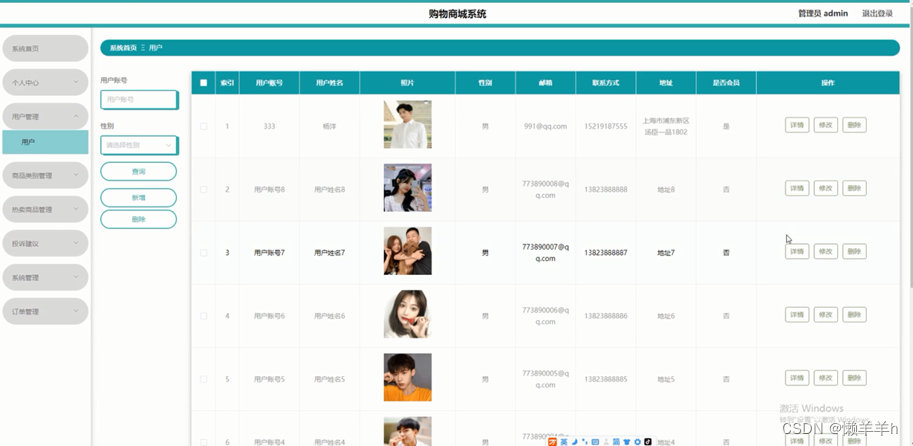The image size is (913, 446).
Task: Toggle English mode on the IME bar
Action: pos(564,442)
